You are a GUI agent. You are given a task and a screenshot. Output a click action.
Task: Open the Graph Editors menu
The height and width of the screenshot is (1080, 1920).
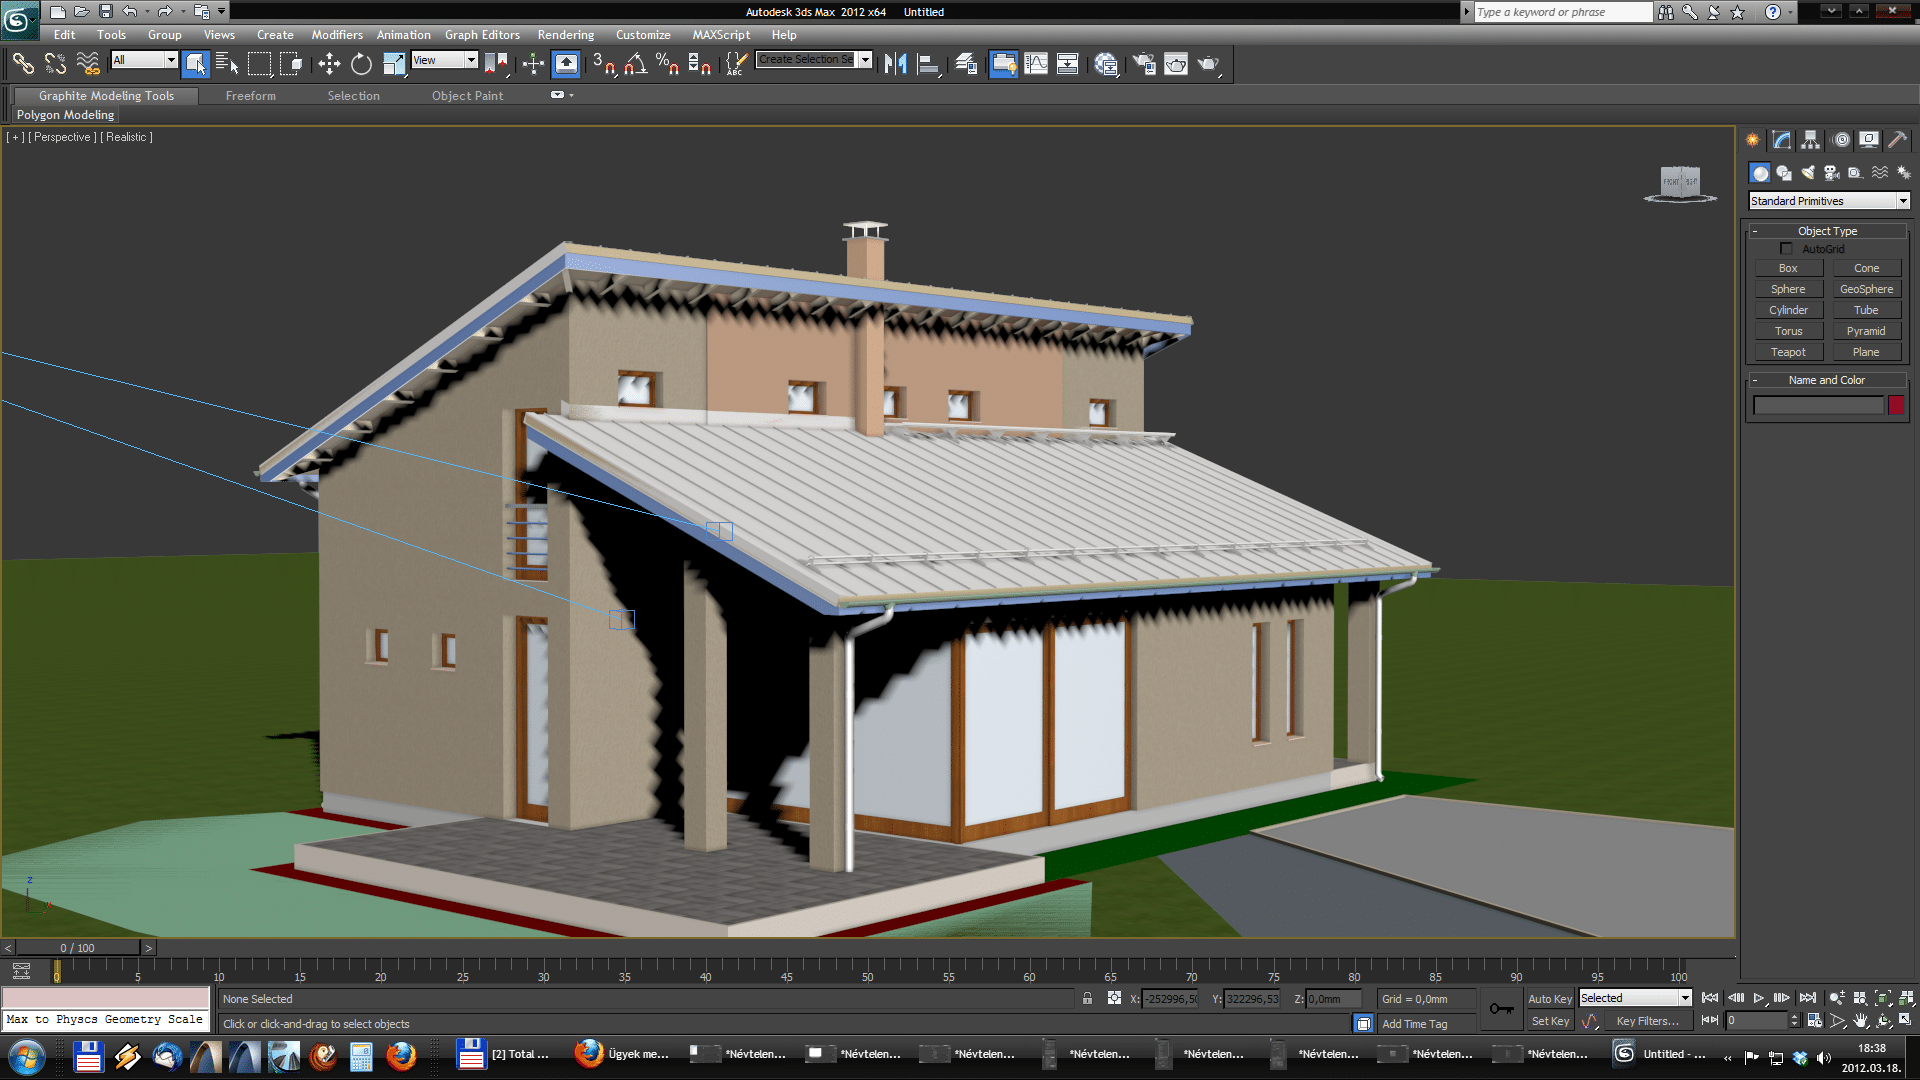[479, 34]
